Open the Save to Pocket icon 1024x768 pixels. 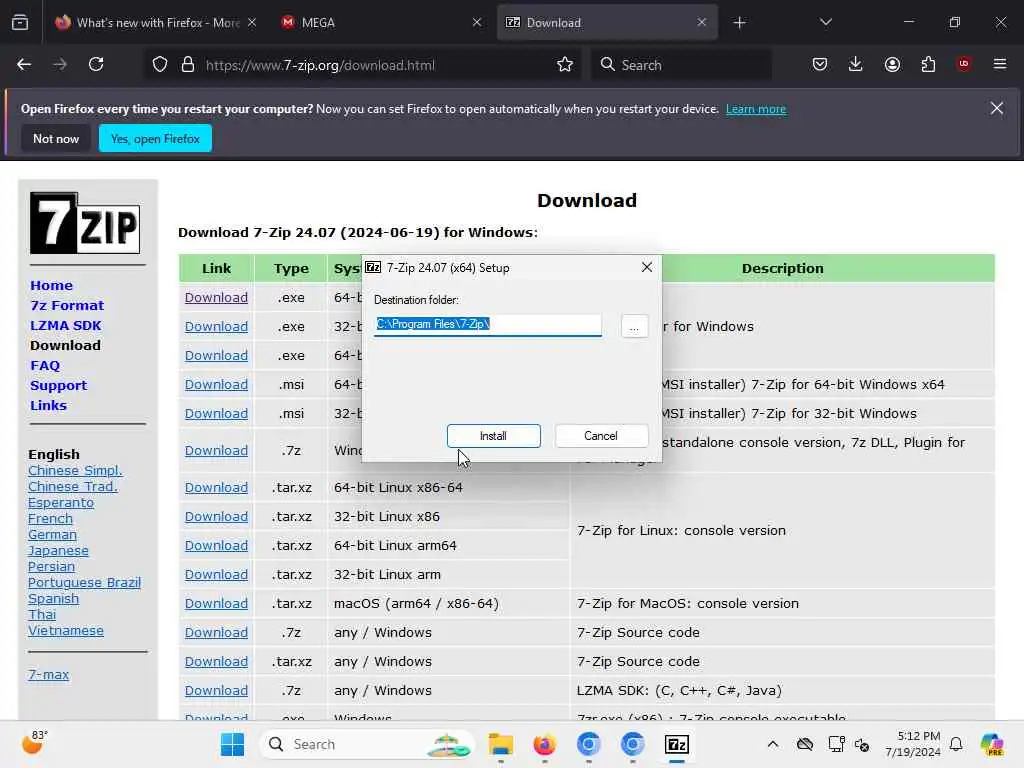click(x=820, y=65)
